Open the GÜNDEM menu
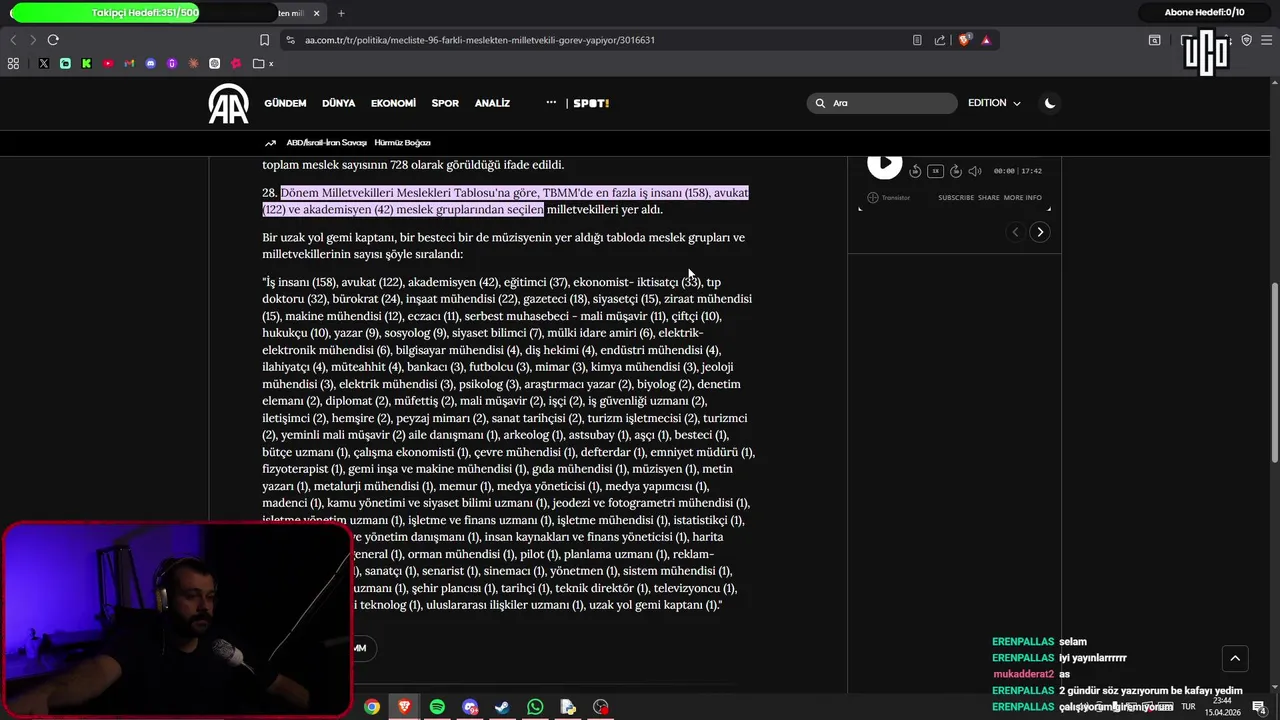This screenshot has width=1280, height=720. click(x=285, y=103)
